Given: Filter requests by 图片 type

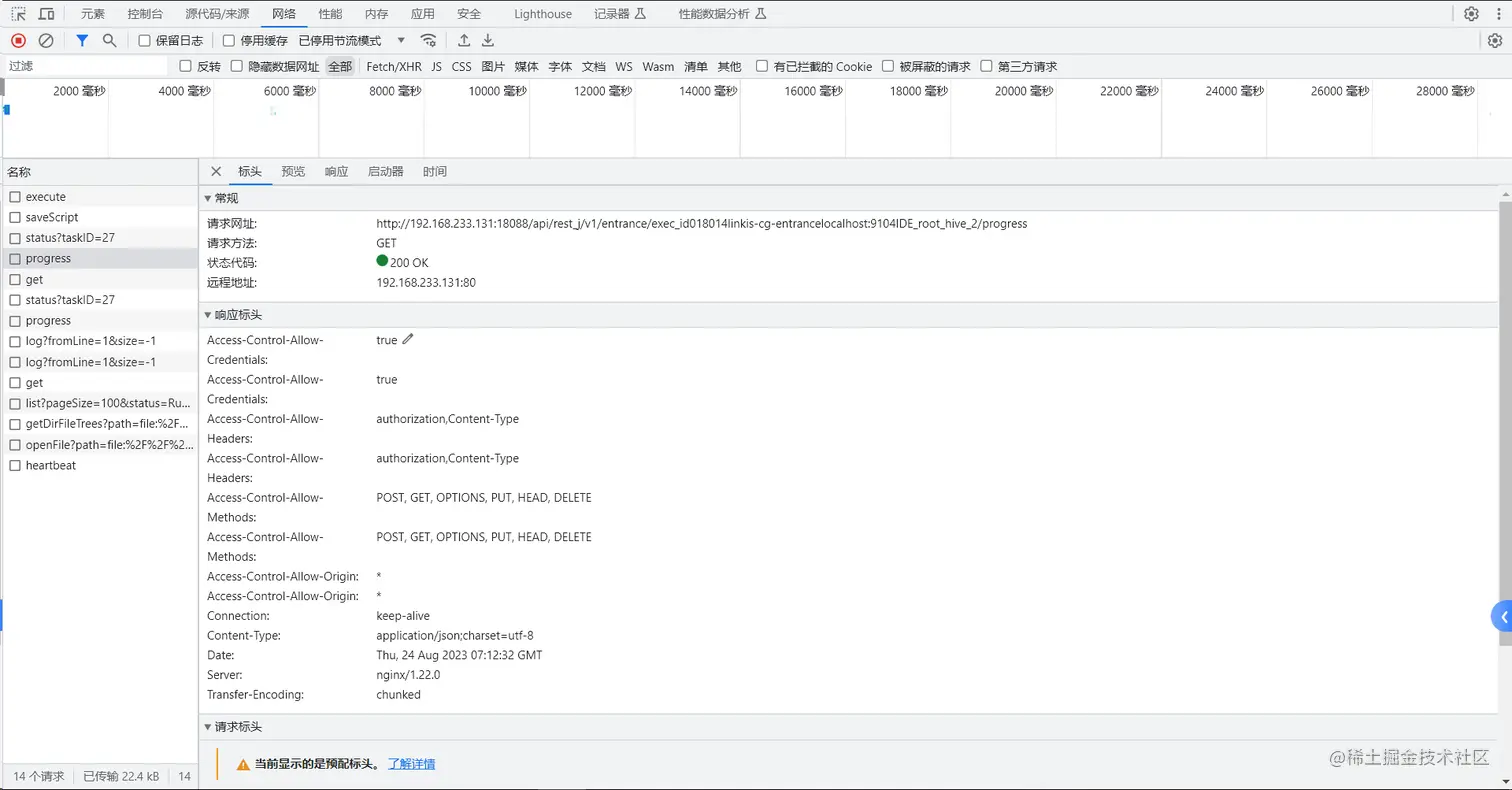Looking at the screenshot, I should pos(493,66).
